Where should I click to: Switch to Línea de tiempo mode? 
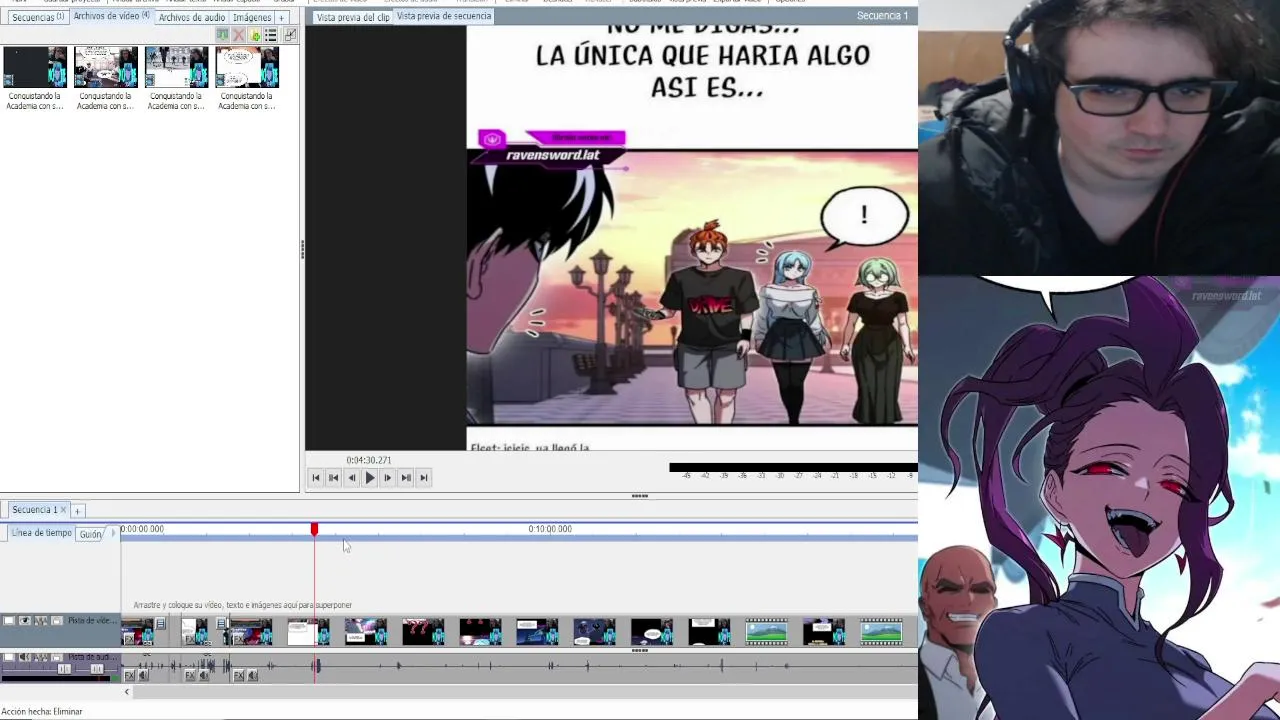41,533
